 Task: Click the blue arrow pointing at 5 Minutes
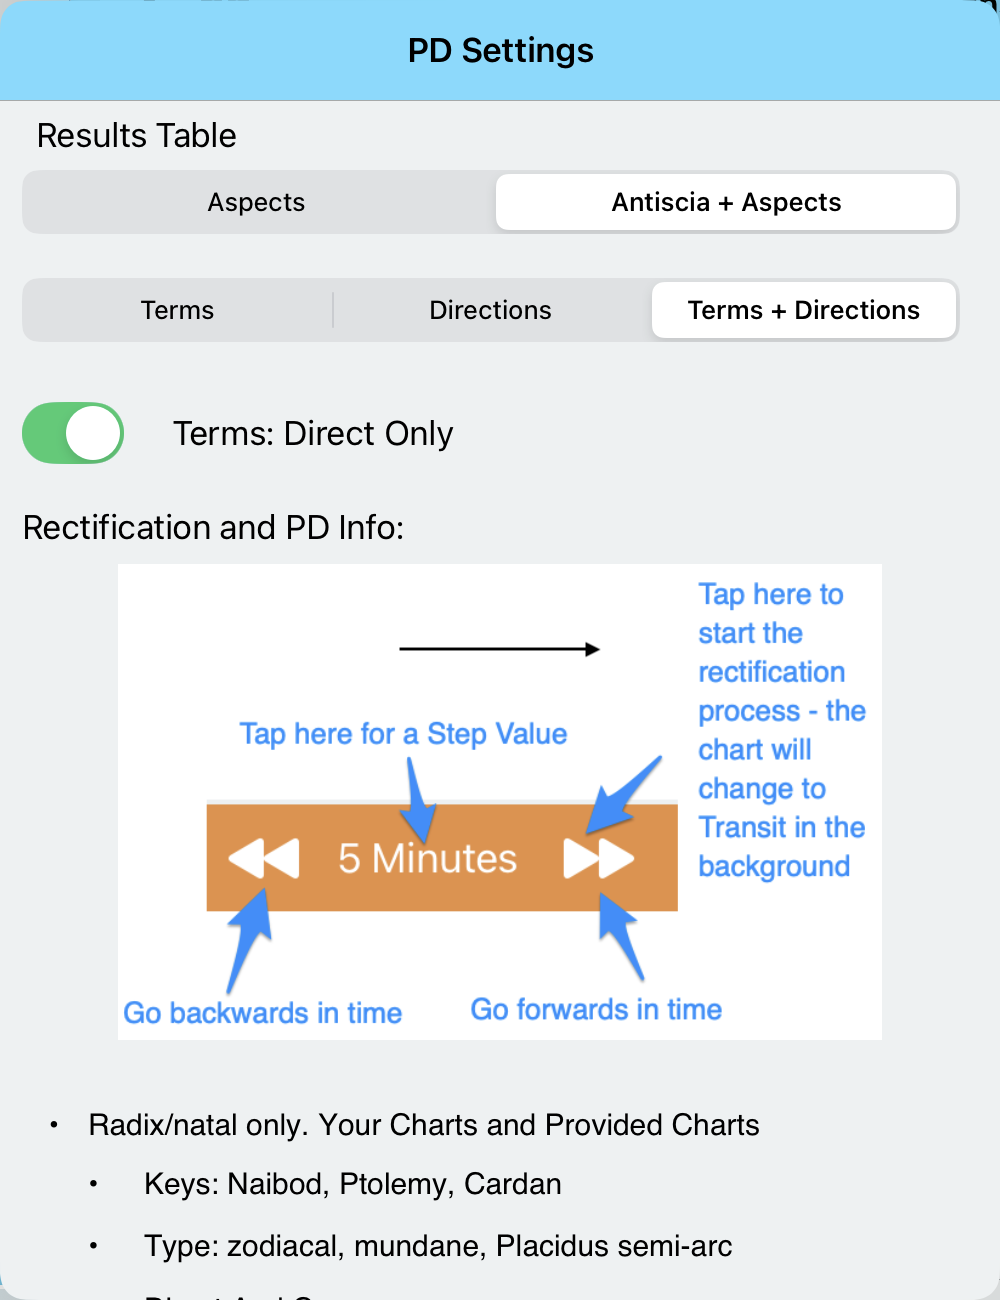420,800
